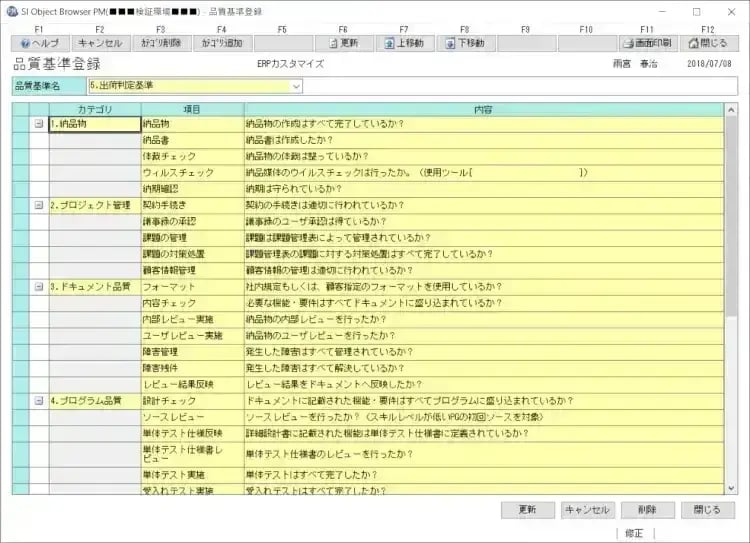The image size is (750, 543).
Task: Click the カテゴリ追加 toolbar button
Action: (x=221, y=44)
